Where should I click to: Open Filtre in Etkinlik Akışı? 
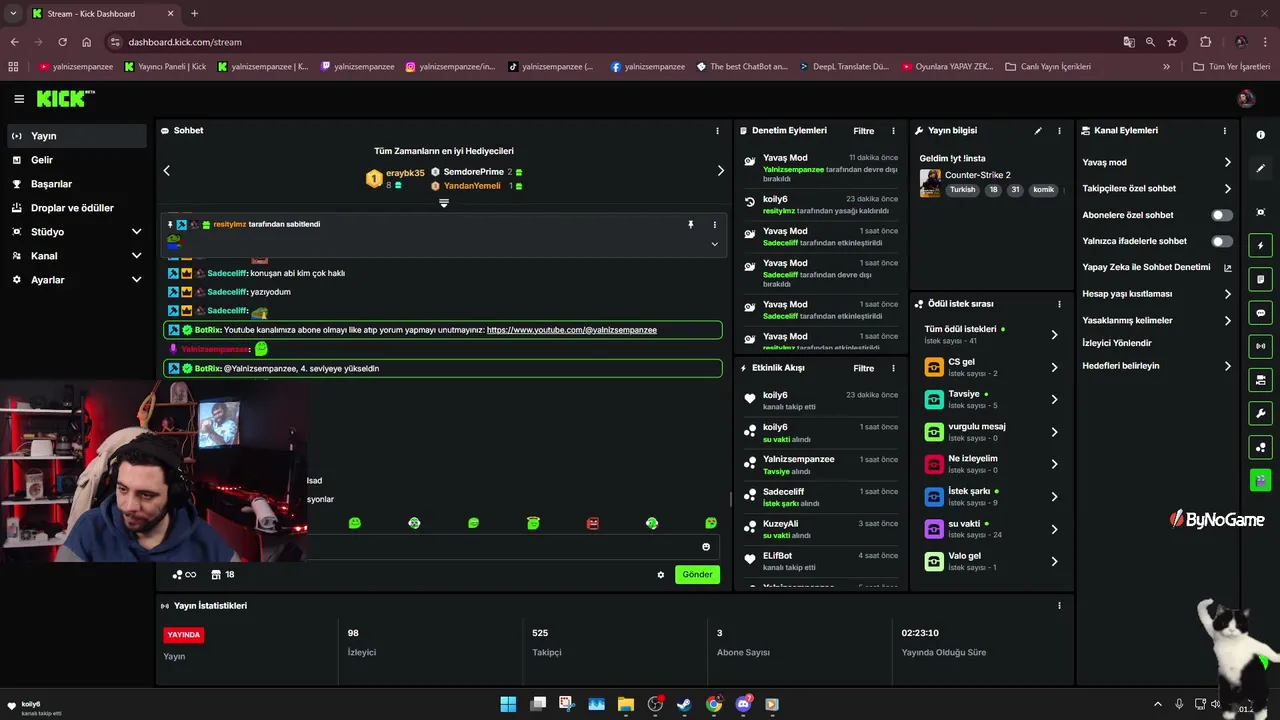pyautogui.click(x=863, y=368)
